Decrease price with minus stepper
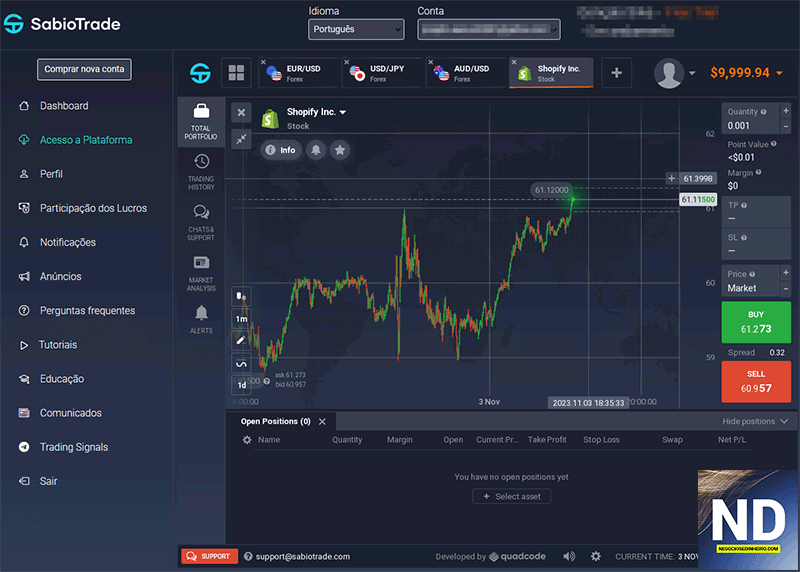This screenshot has height=572, width=800. (x=786, y=288)
